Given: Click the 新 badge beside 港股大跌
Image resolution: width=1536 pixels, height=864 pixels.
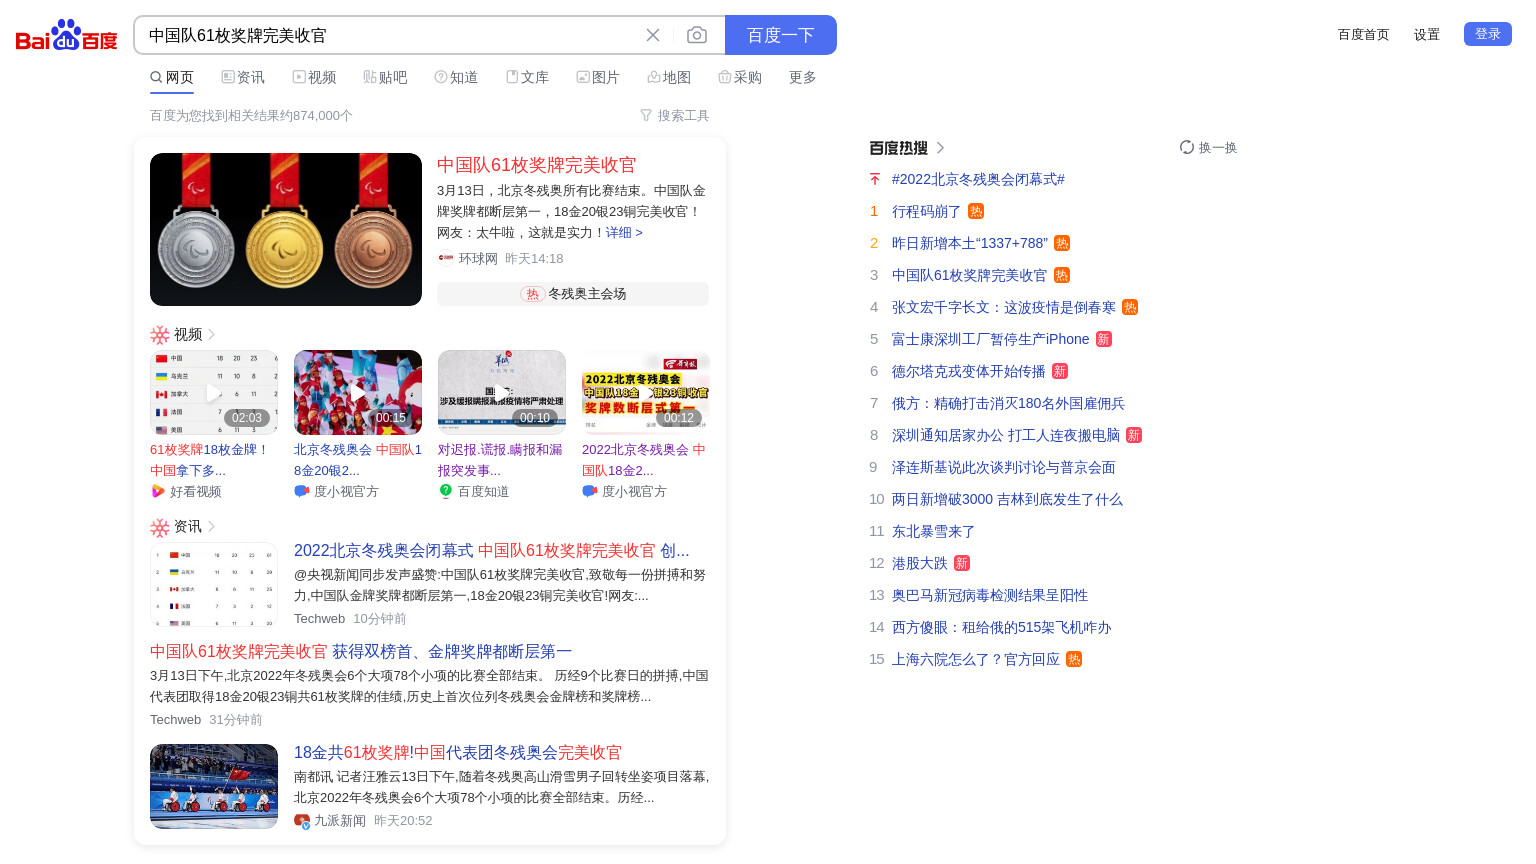Looking at the screenshot, I should (962, 563).
